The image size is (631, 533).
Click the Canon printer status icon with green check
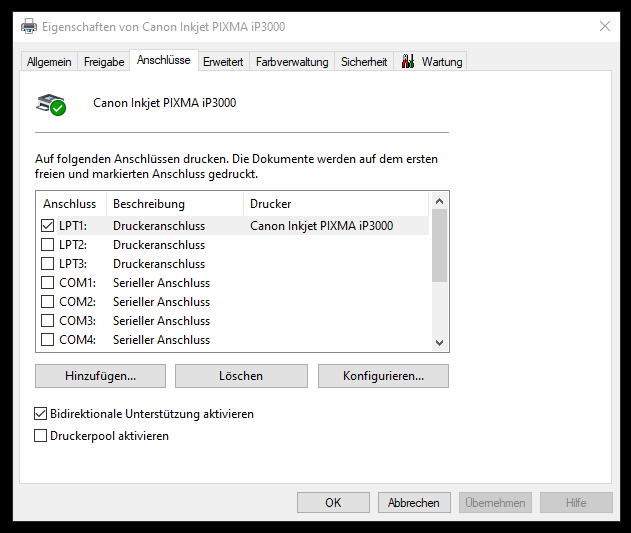(51, 105)
